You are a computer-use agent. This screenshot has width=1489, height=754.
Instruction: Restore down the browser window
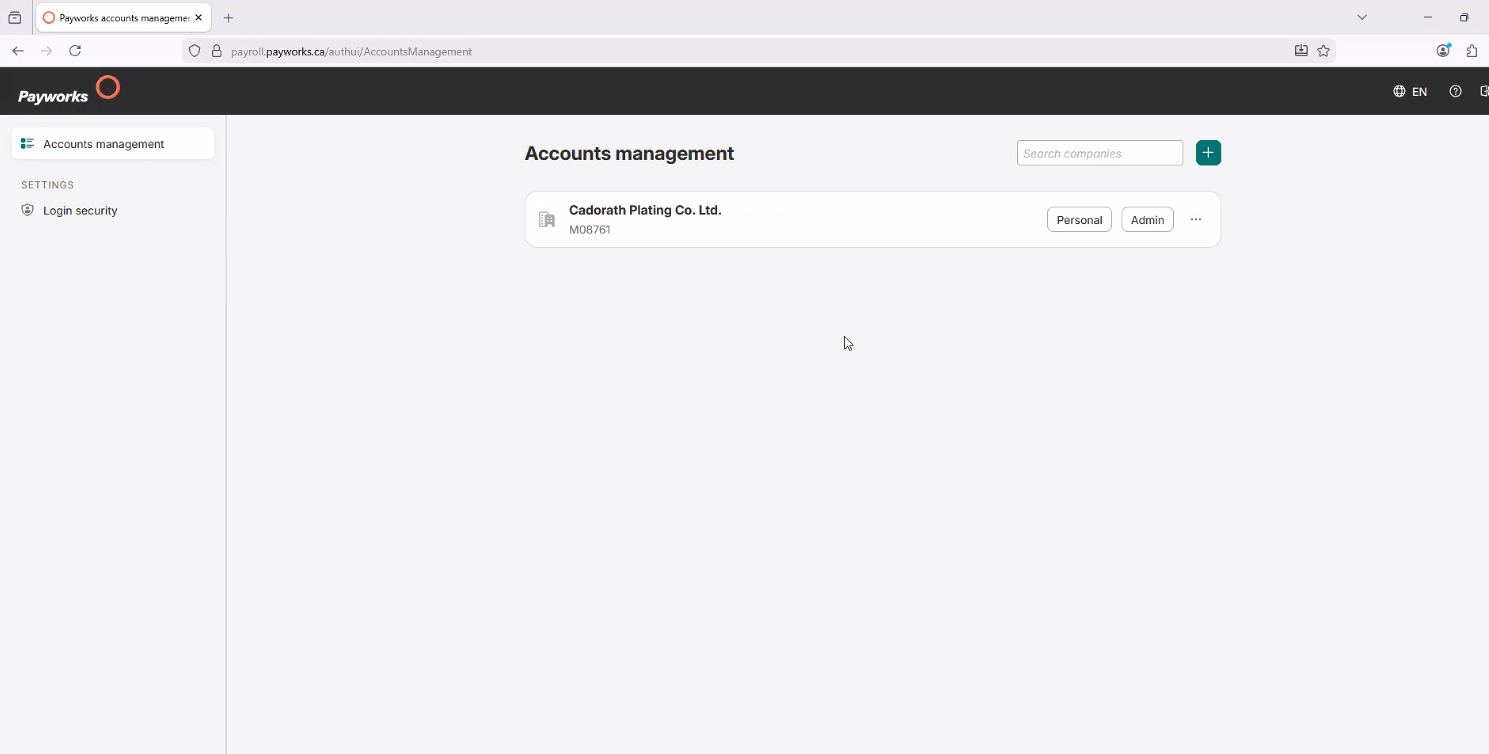coord(1464,17)
